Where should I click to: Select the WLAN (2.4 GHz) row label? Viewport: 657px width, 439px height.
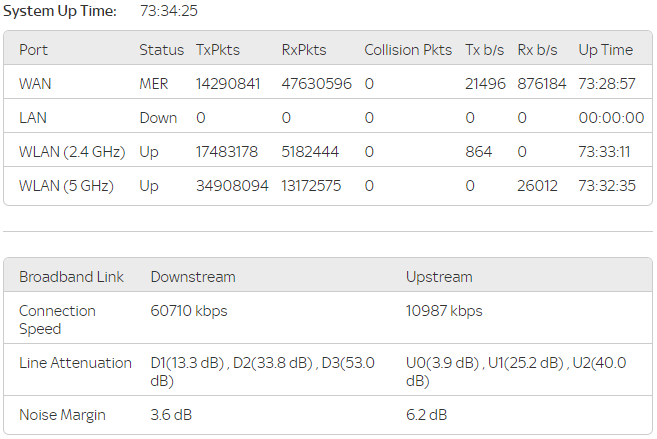71,152
